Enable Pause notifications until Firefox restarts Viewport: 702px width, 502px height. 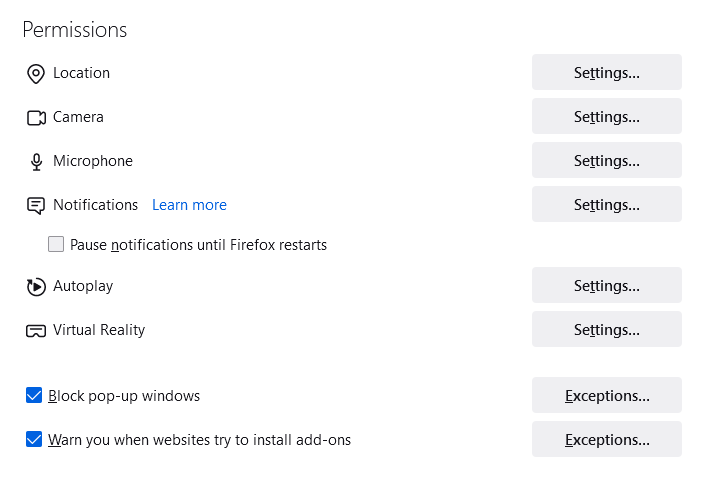coord(56,244)
